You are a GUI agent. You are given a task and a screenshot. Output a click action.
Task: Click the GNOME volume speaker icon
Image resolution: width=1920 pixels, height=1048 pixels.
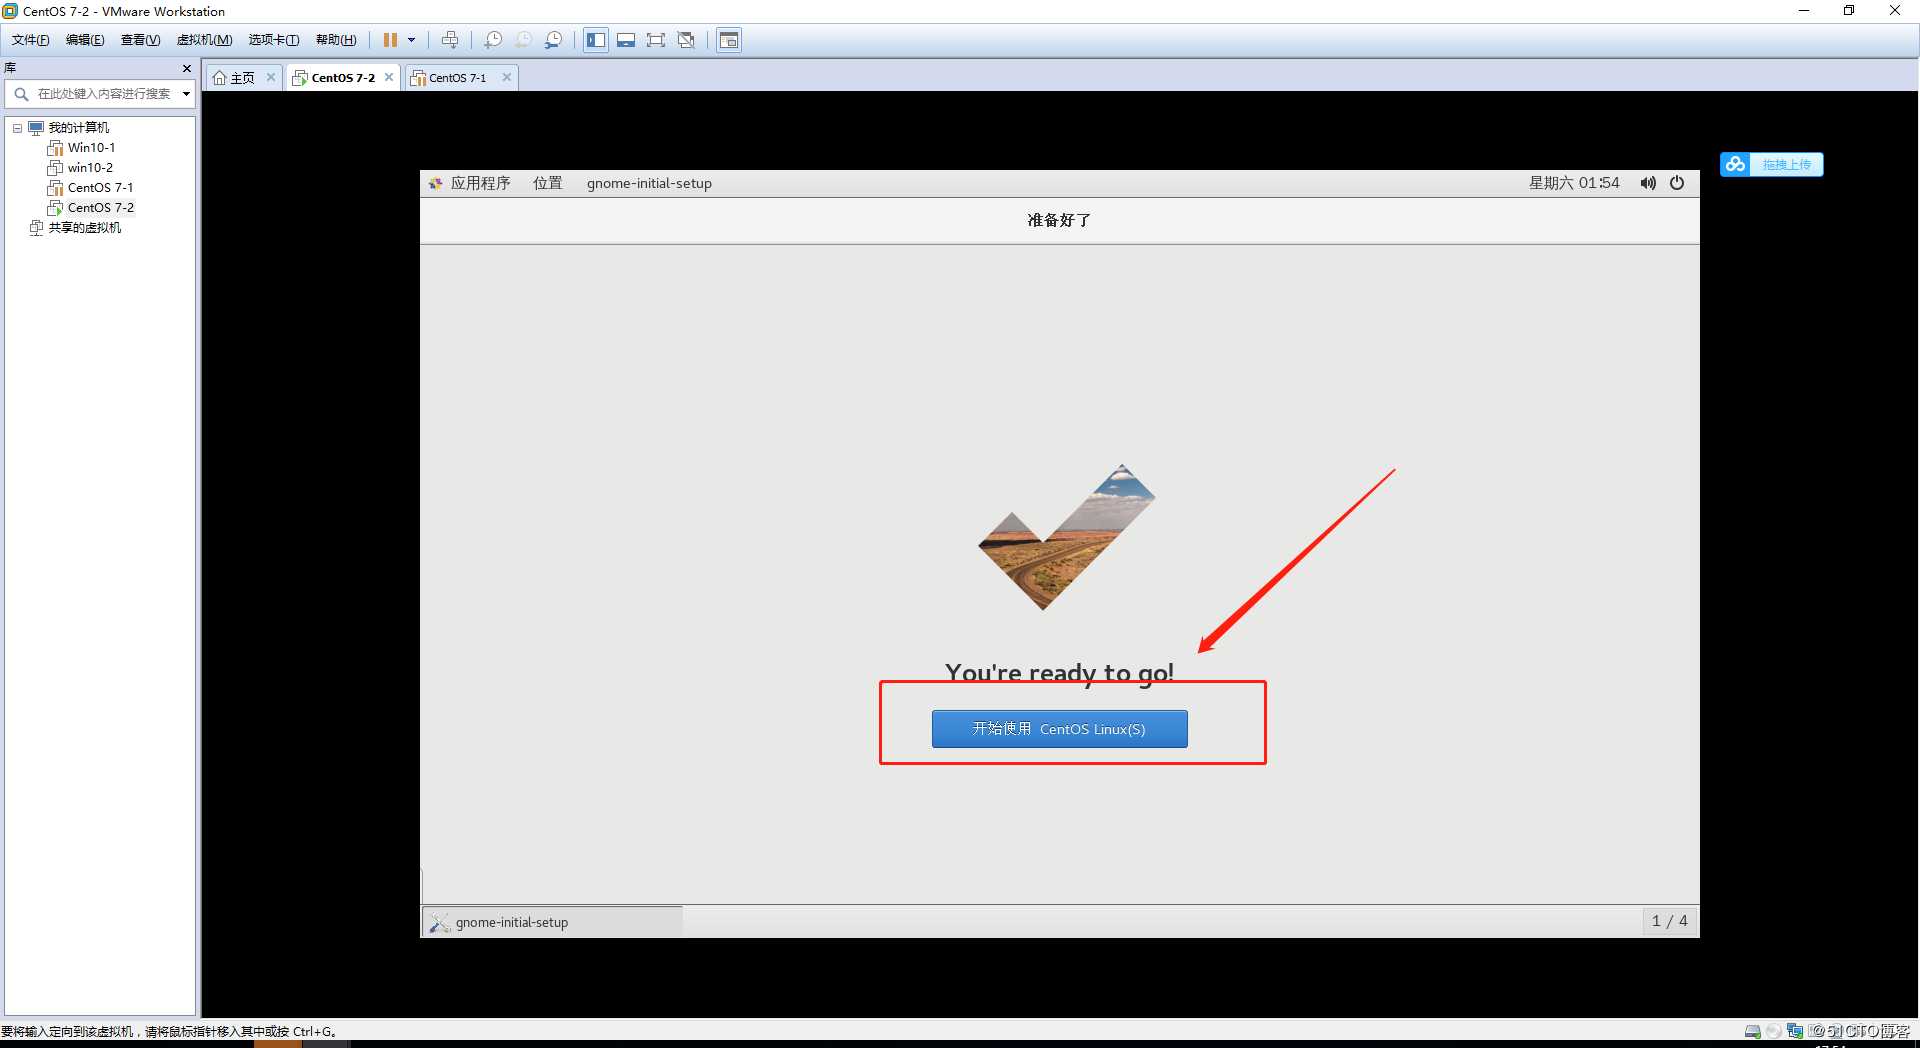pyautogui.click(x=1648, y=183)
